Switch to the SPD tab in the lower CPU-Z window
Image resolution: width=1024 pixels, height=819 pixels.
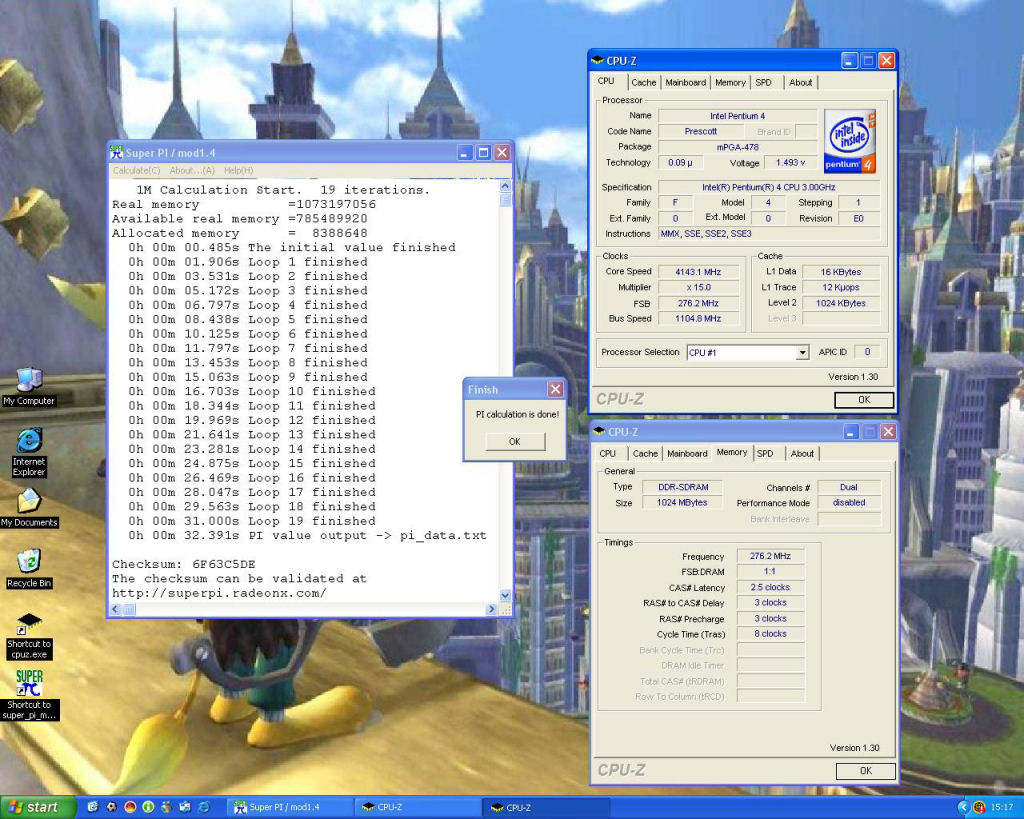point(765,453)
